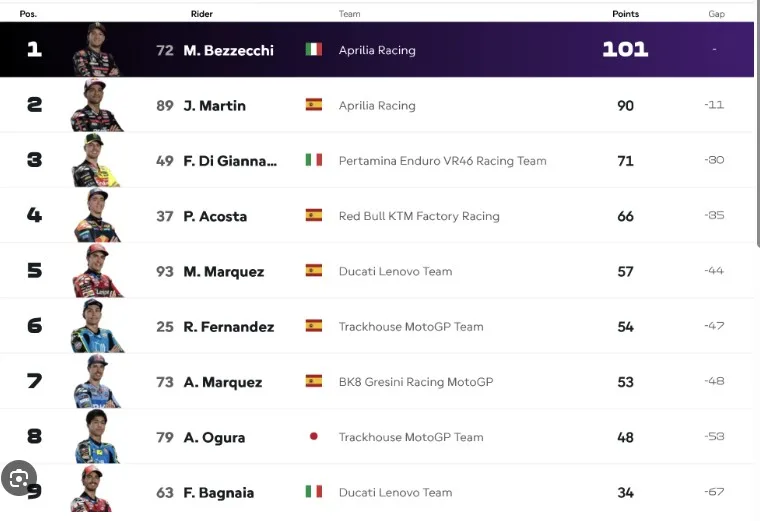Click the Spanish flag beside J. Martin
760x521 pixels.
click(314, 105)
